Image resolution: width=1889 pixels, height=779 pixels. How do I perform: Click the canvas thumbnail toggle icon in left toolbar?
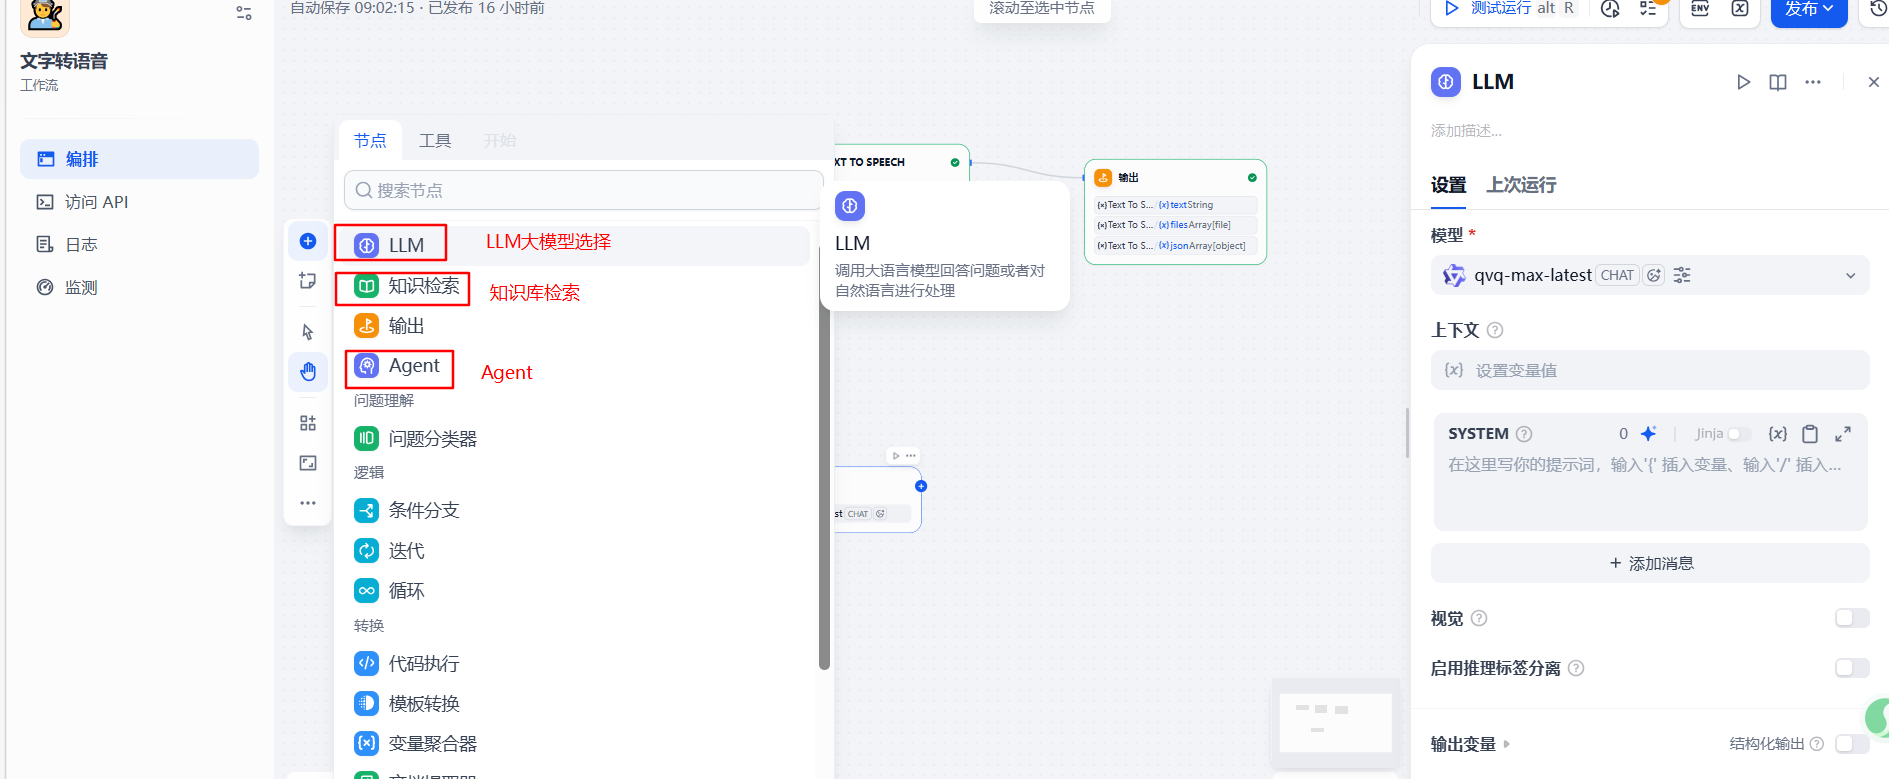pyautogui.click(x=308, y=463)
